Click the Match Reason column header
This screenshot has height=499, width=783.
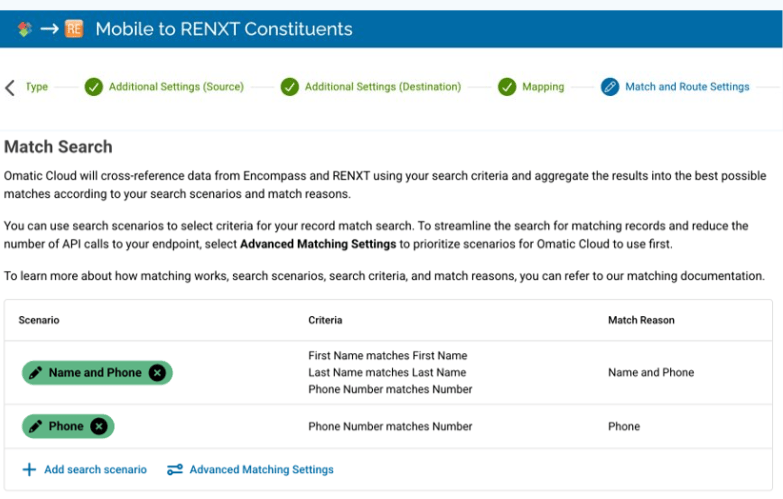641,320
